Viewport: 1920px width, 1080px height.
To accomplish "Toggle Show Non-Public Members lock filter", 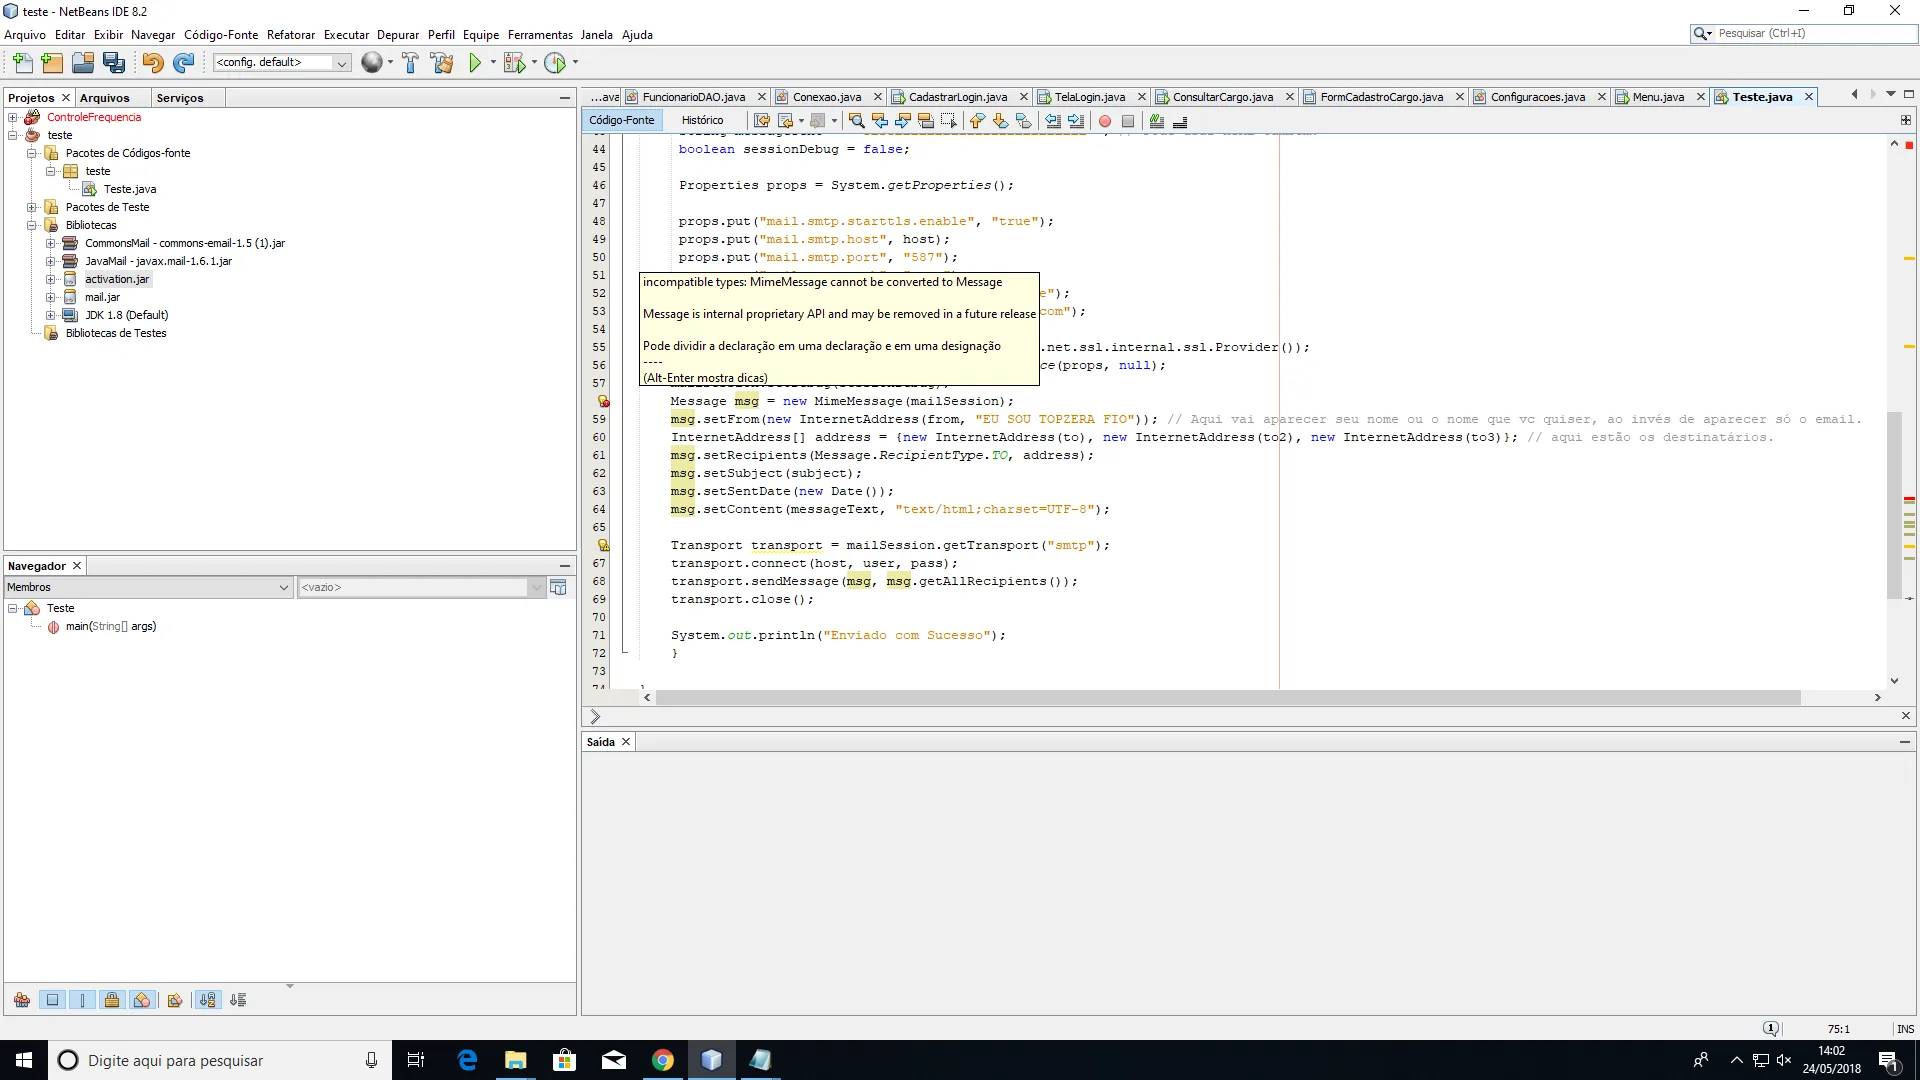I will click(x=112, y=1000).
